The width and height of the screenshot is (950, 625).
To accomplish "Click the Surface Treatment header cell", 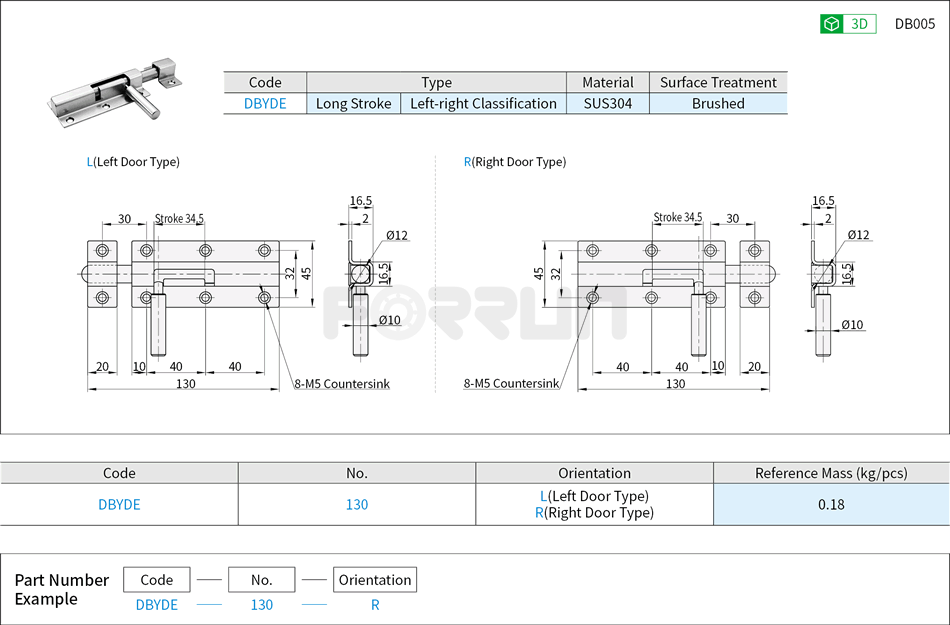I will click(x=719, y=82).
